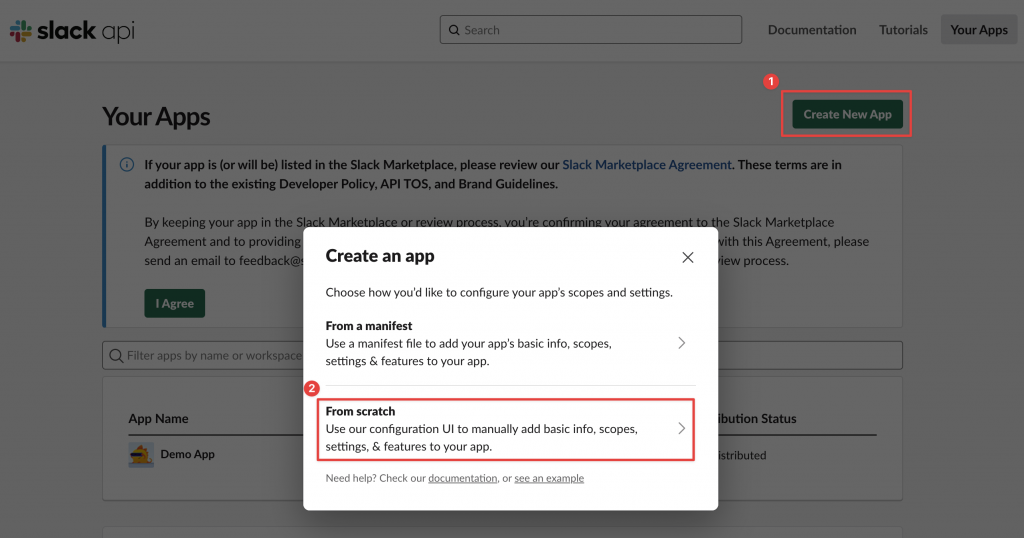
Task: Click the Create New App button
Action: point(847,114)
